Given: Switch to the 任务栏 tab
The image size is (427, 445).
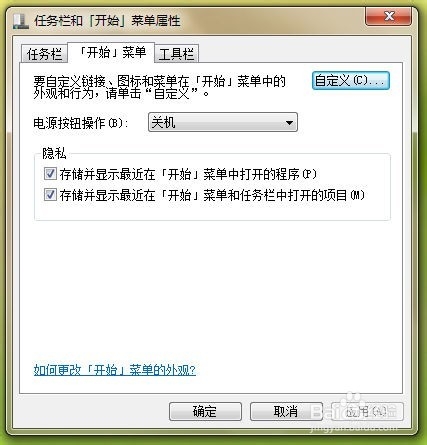Looking at the screenshot, I should click(45, 54).
